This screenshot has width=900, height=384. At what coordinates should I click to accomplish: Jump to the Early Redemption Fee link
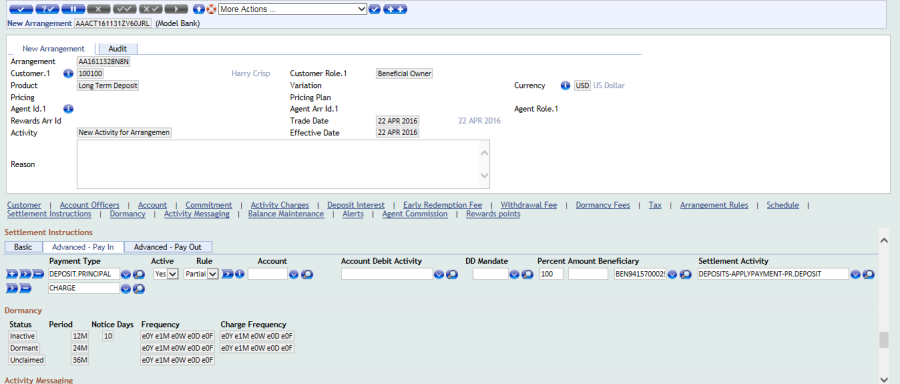[443, 205]
